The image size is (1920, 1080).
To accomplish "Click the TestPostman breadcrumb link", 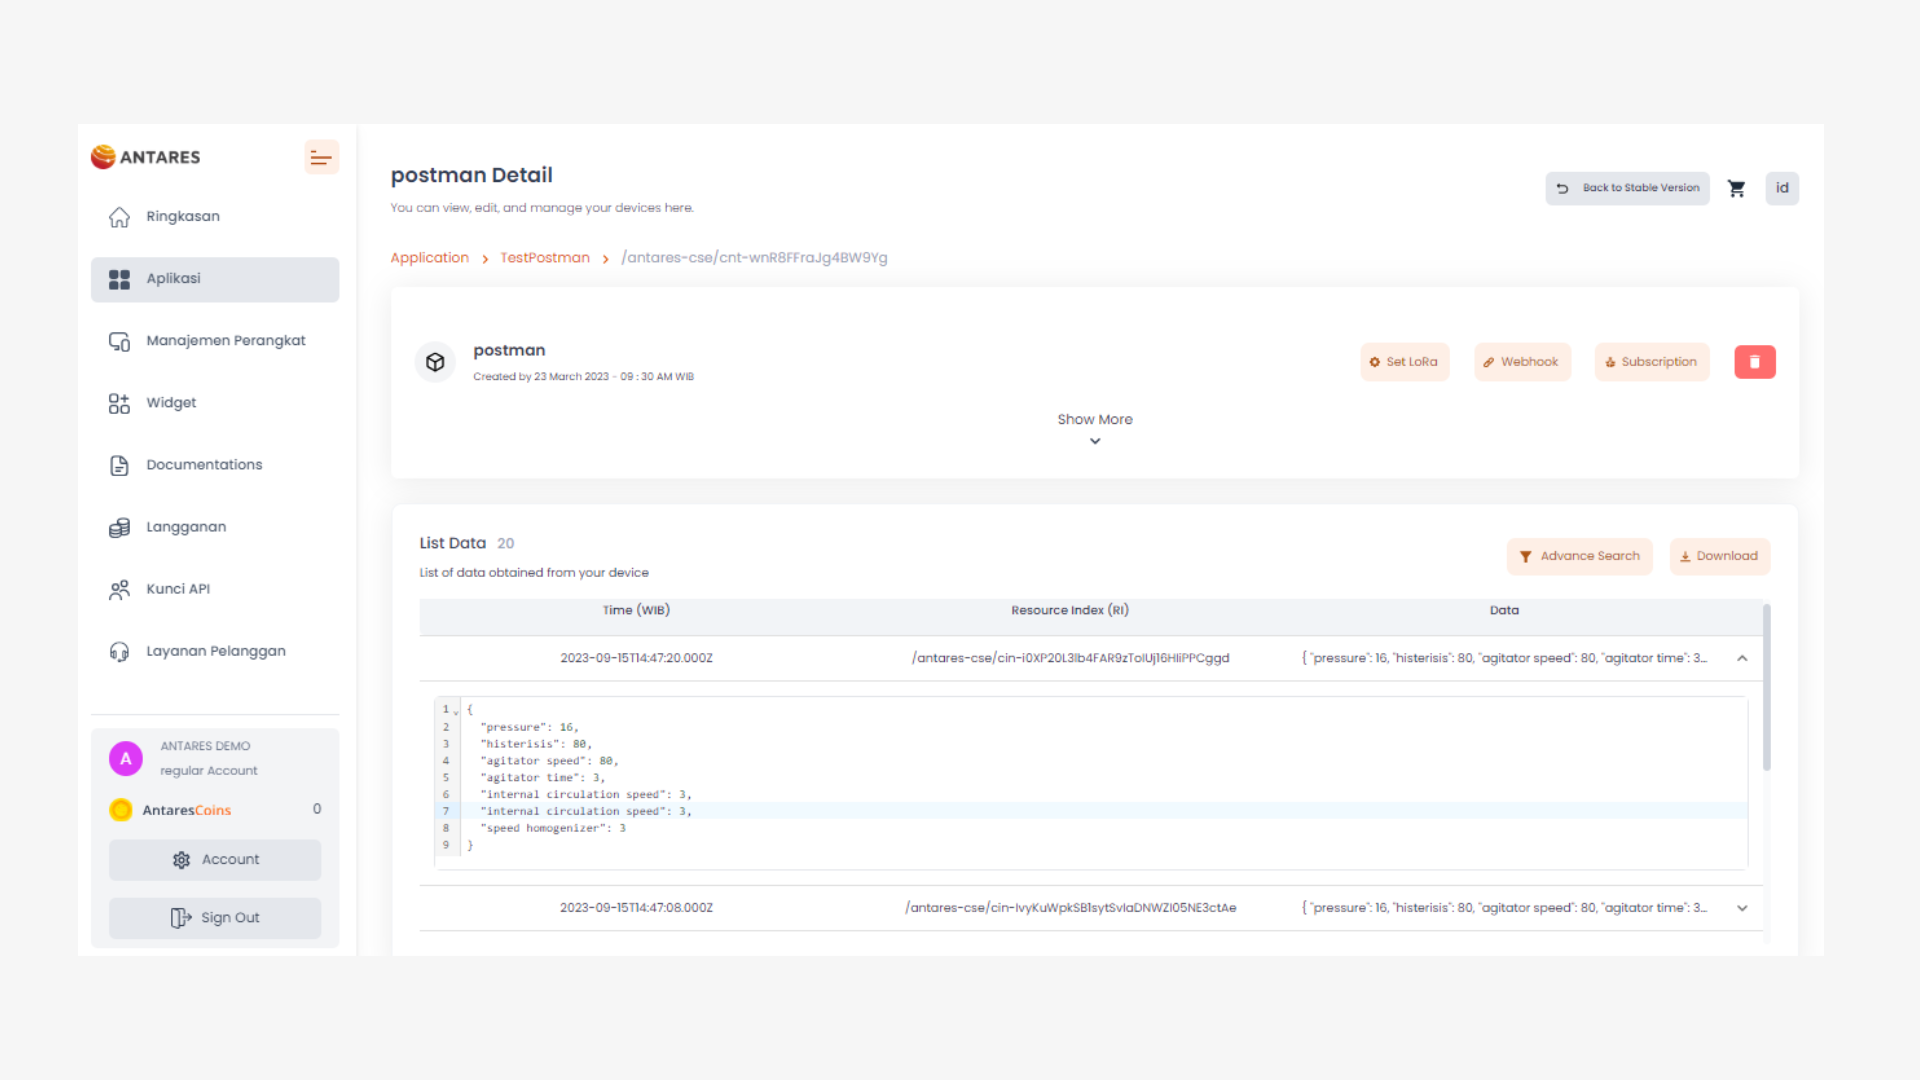I will coord(545,258).
